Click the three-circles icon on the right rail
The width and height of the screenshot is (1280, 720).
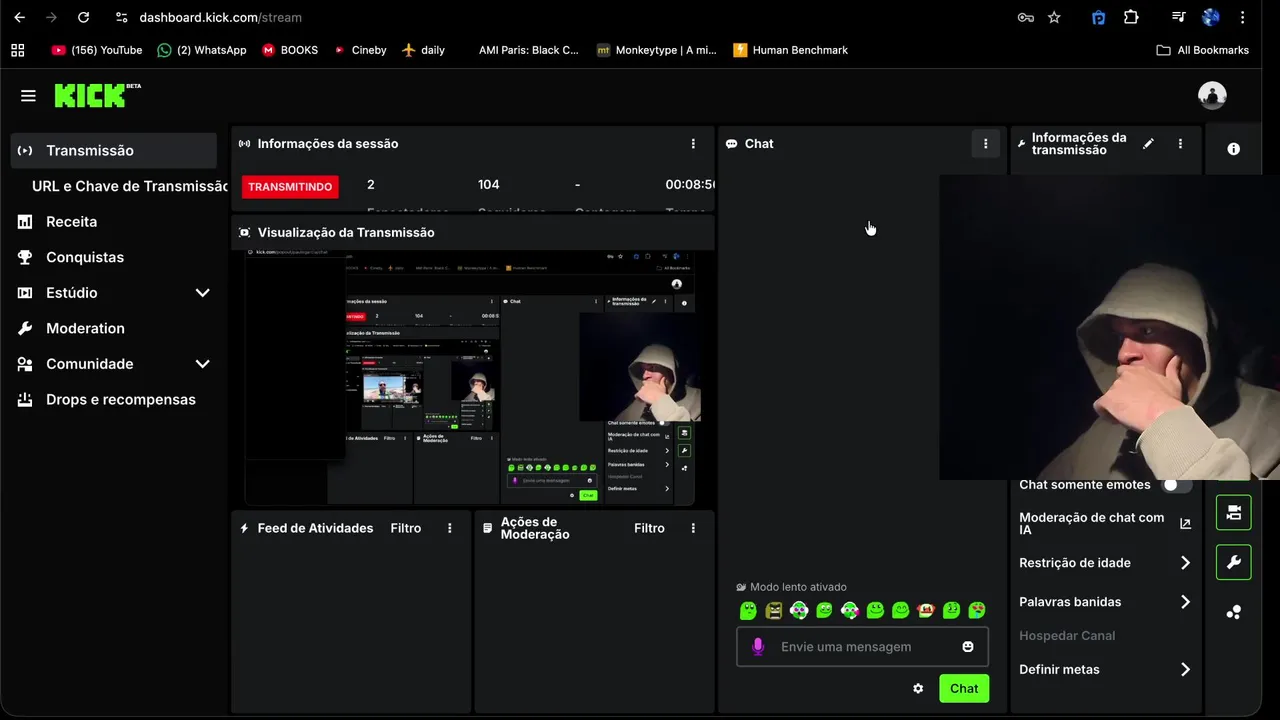click(x=1234, y=612)
